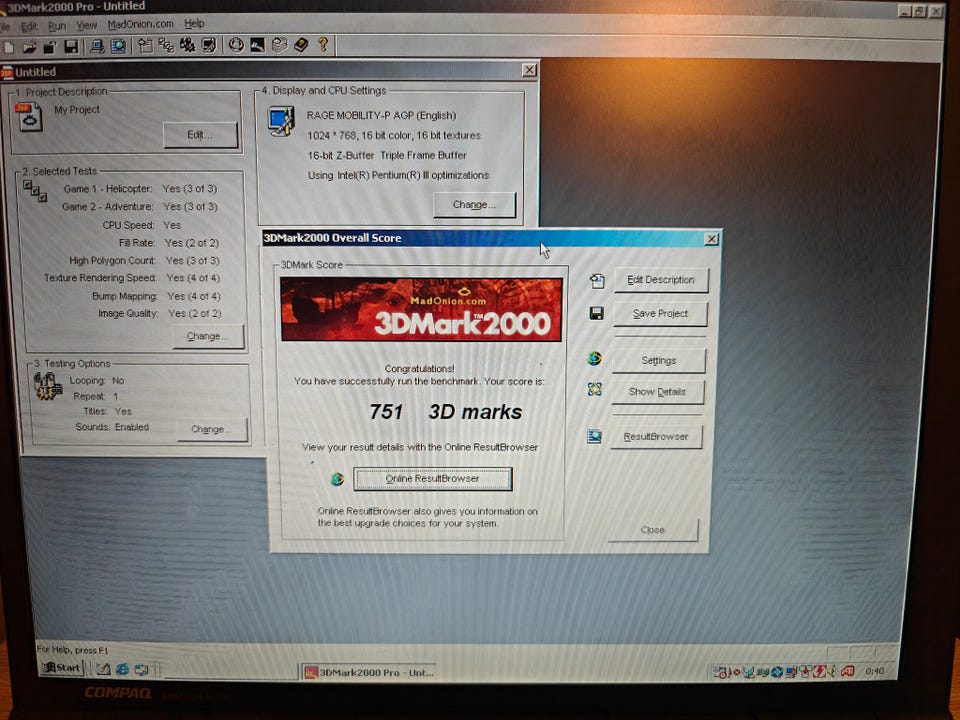
Task: Click the Show Details button
Action: (x=657, y=392)
